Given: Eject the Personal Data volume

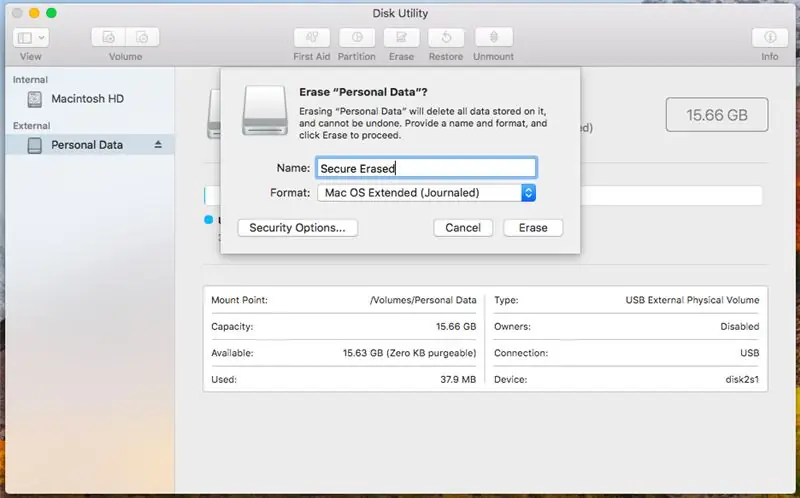Looking at the screenshot, I should (x=158, y=145).
